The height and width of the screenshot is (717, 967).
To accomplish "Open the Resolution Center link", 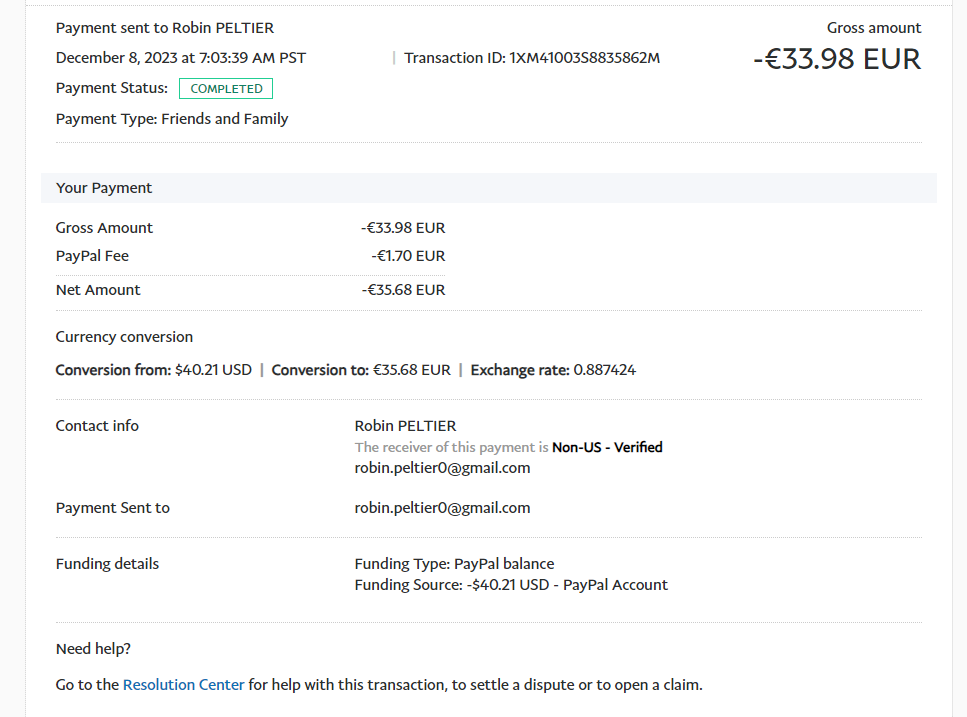I will (x=183, y=685).
